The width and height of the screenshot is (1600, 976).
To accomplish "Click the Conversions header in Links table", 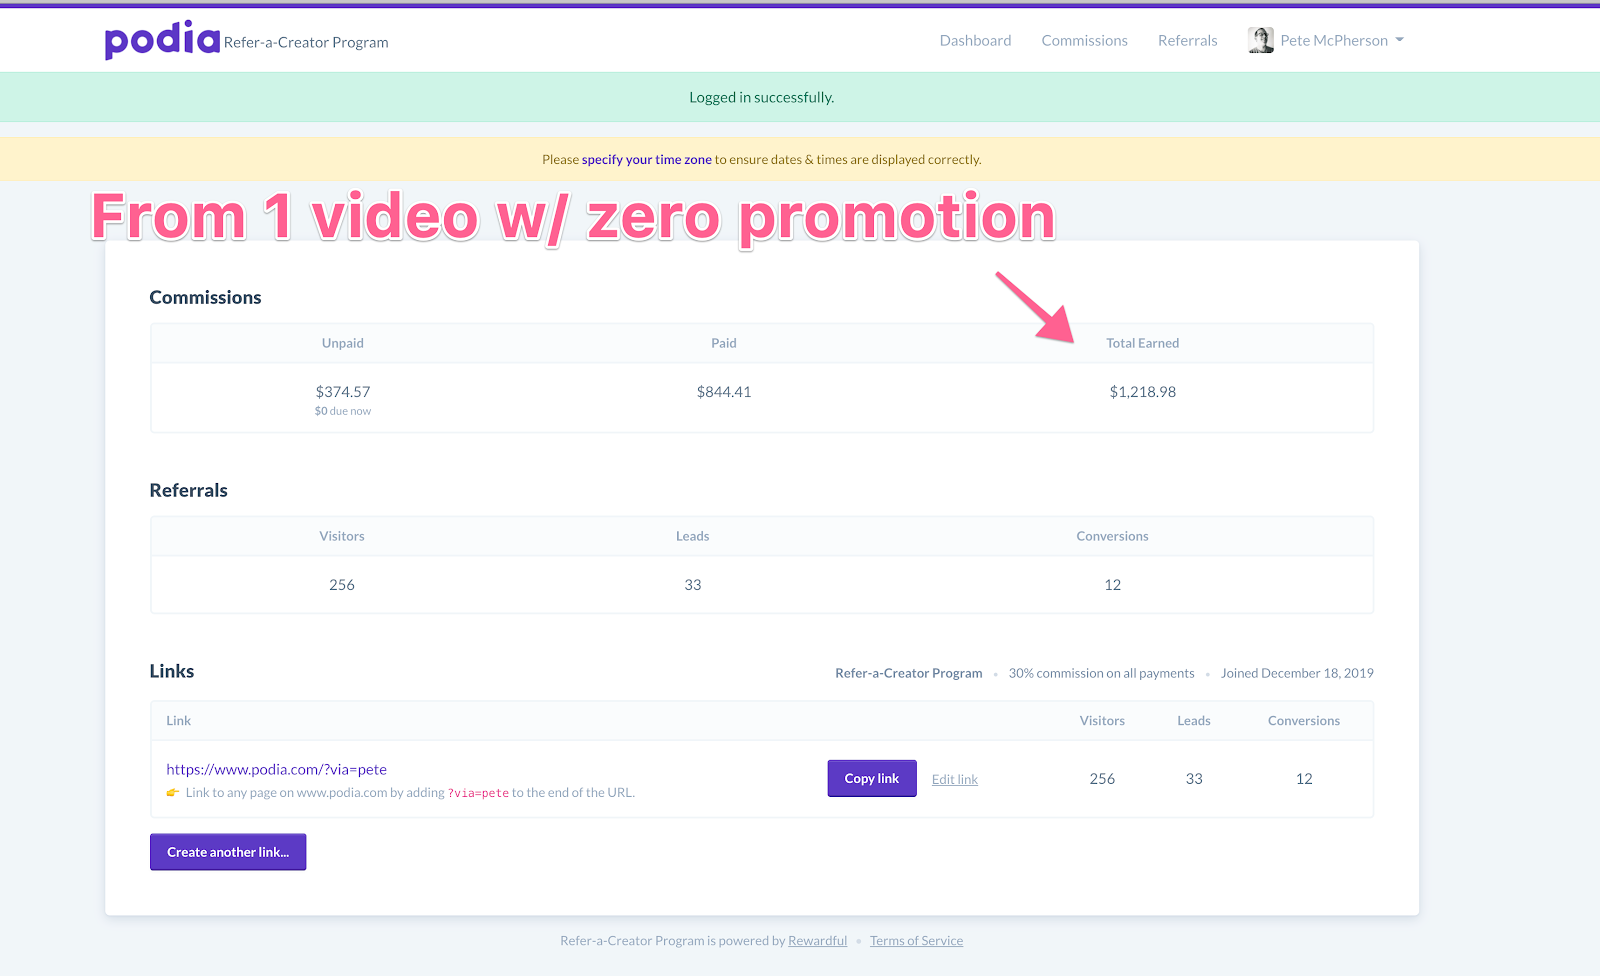I will point(1304,721).
